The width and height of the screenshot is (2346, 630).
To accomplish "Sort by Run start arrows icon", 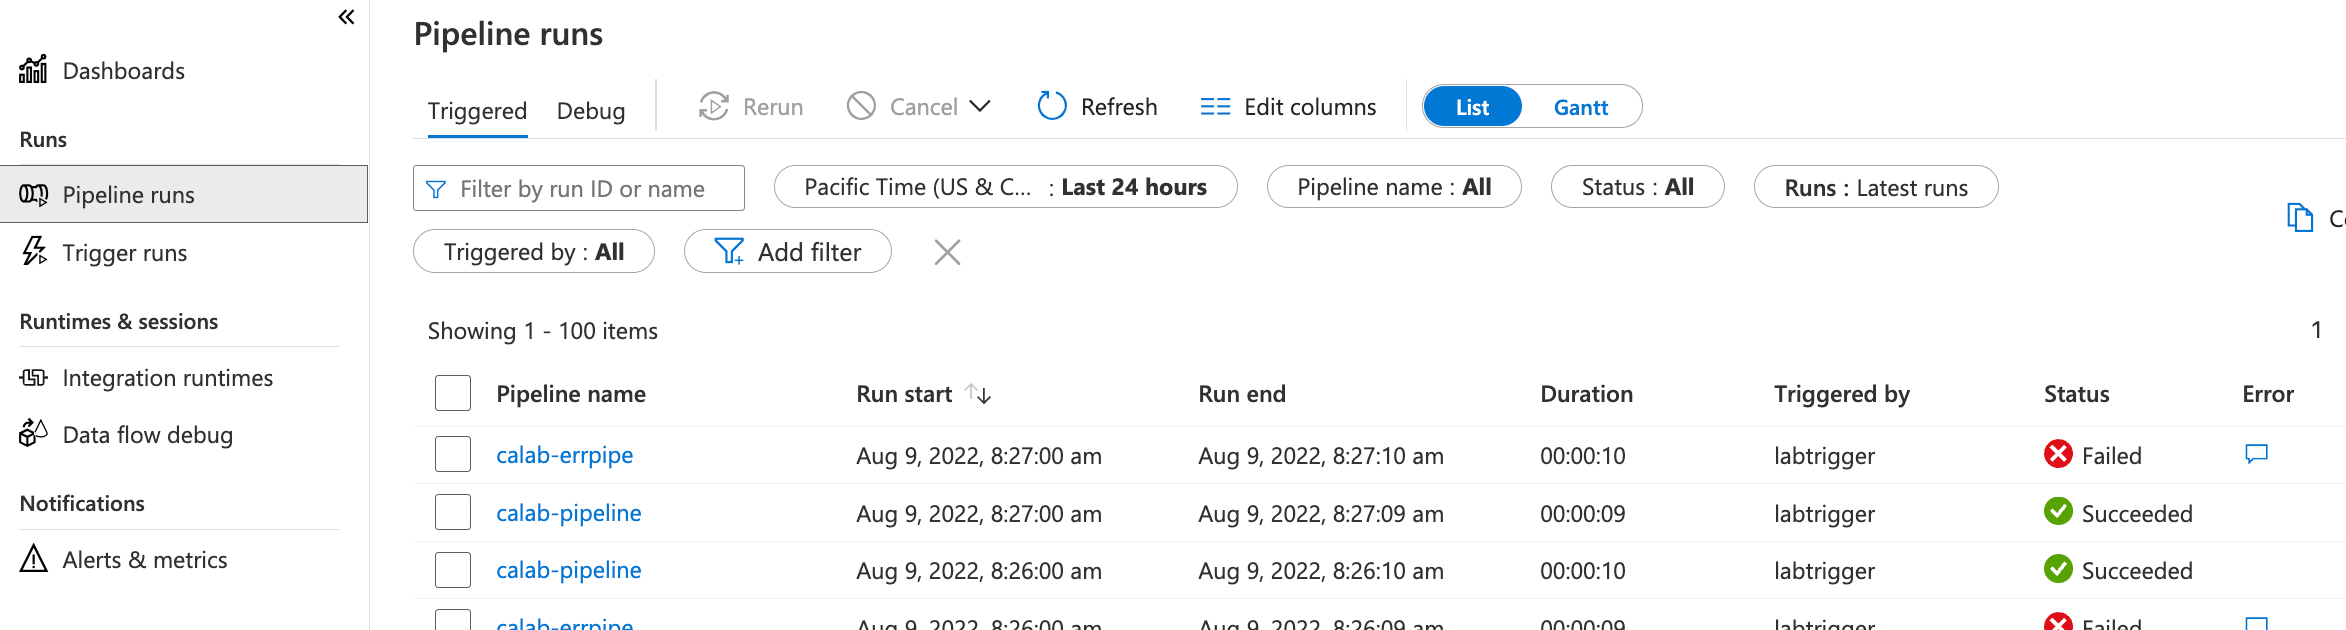I will 978,394.
